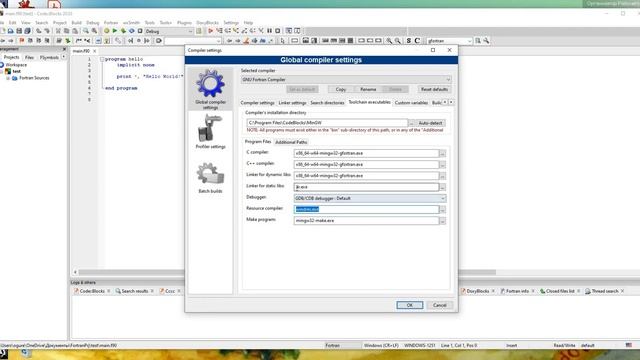
Task: Open the Debug build target dropdown
Action: click(169, 31)
